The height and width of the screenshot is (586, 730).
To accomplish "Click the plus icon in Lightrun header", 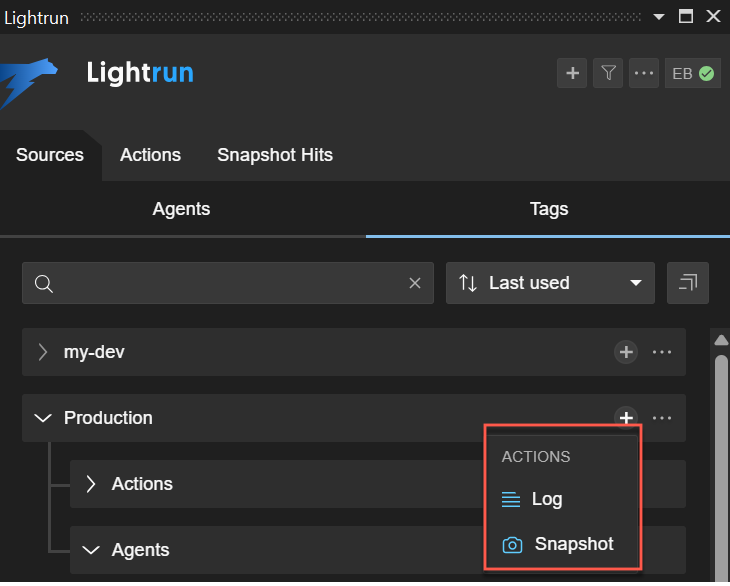I will point(572,73).
